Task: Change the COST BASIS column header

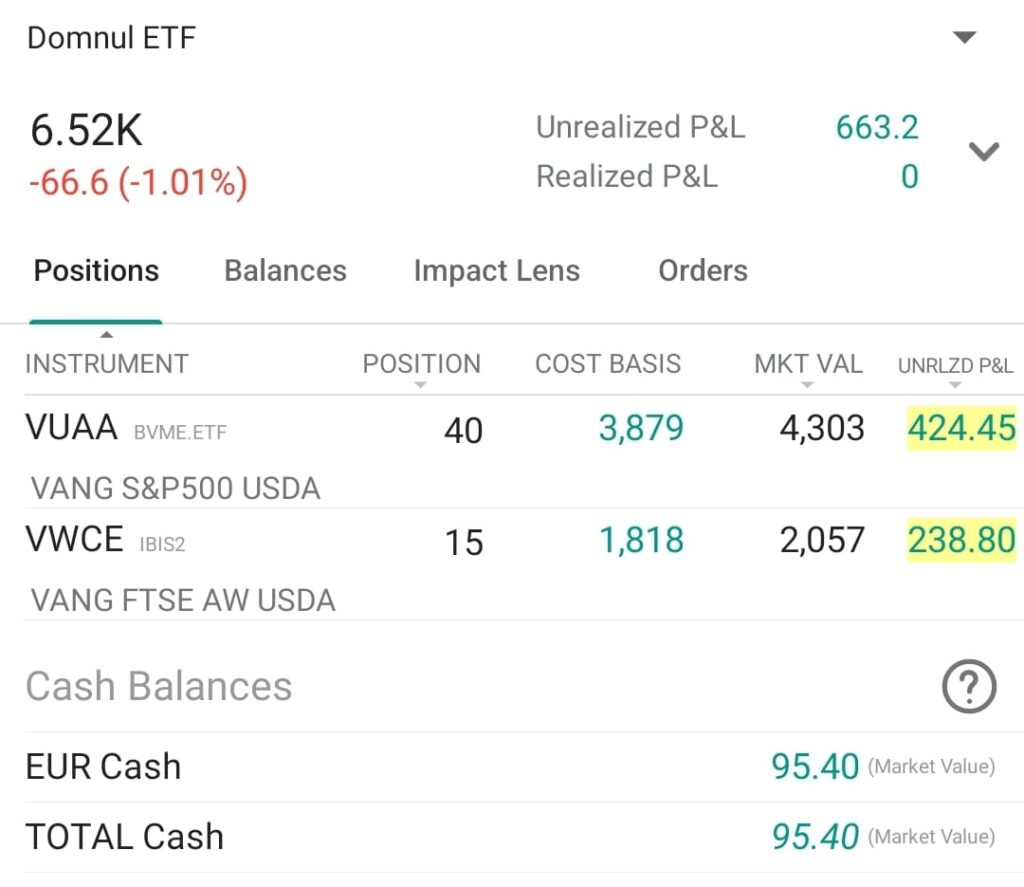Action: (x=607, y=364)
